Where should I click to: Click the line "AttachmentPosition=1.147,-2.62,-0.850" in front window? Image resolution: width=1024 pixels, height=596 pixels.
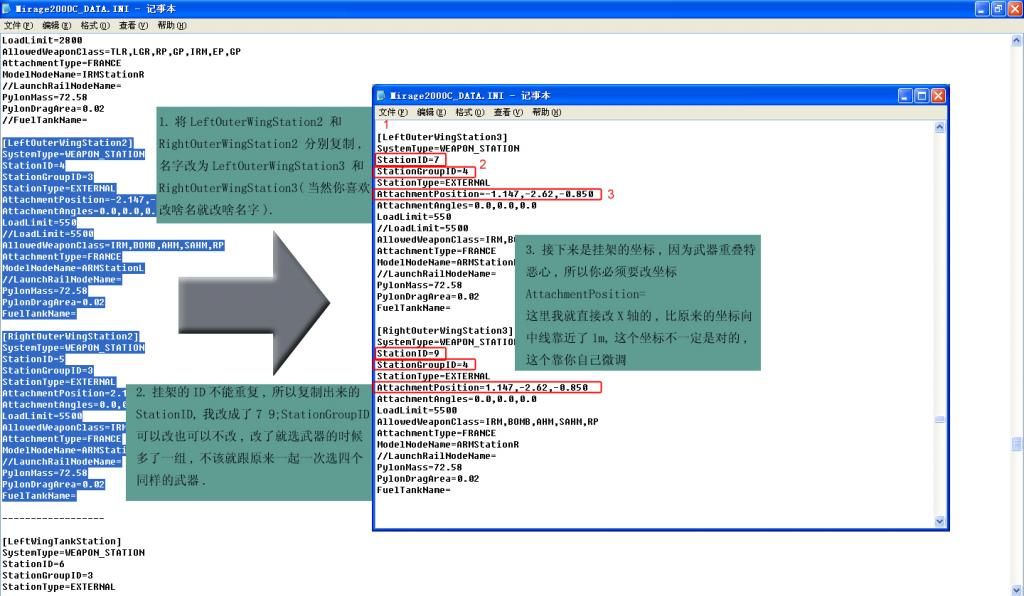click(483, 388)
